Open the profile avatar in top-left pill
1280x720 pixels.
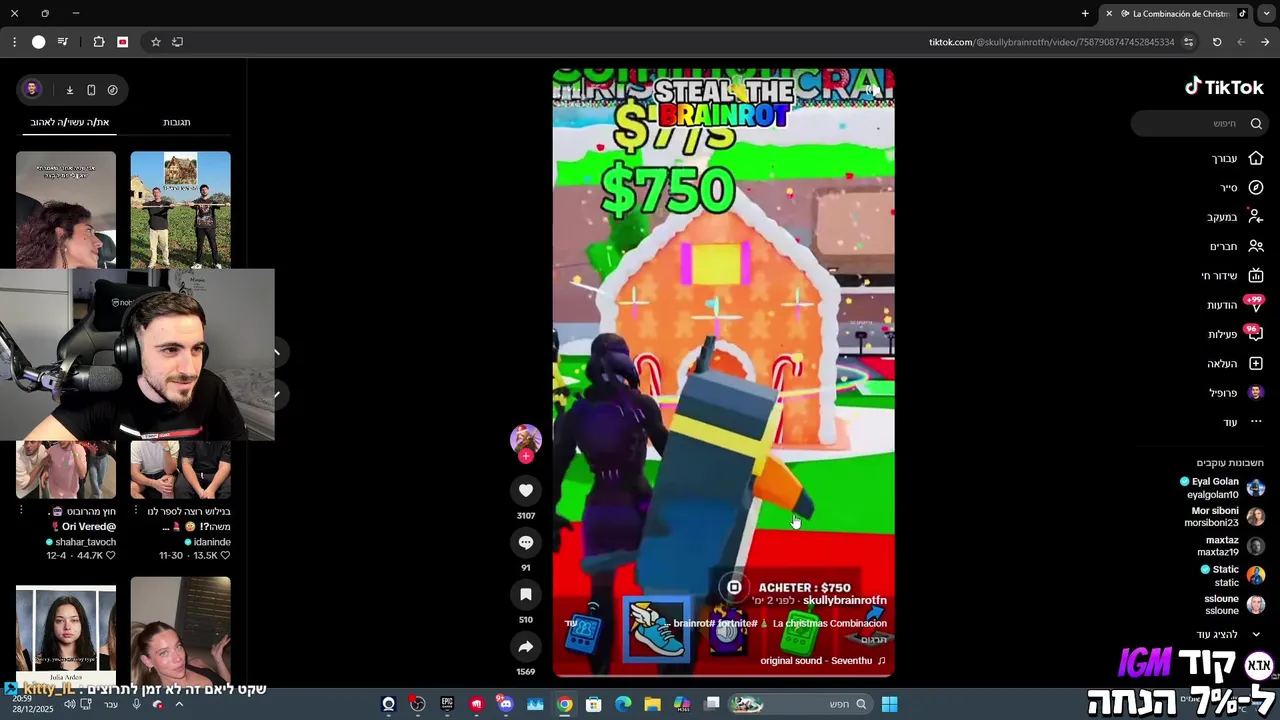click(x=32, y=89)
